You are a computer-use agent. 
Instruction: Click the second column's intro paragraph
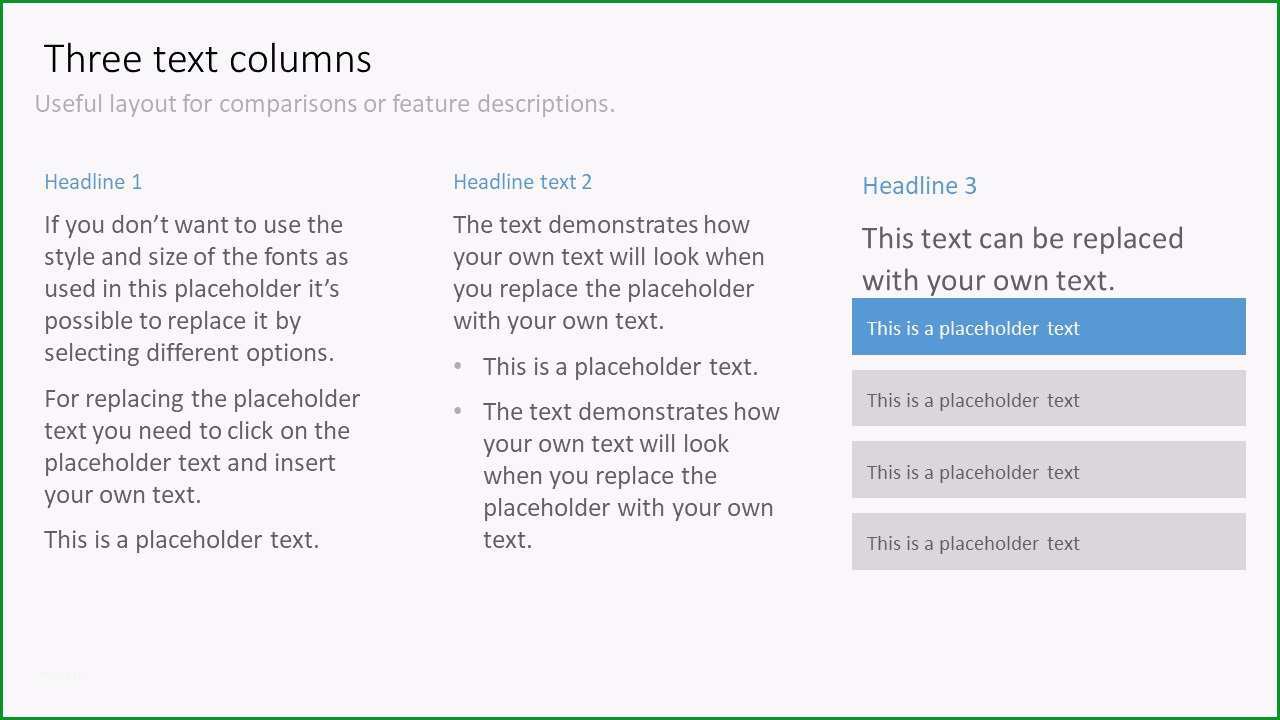click(609, 273)
